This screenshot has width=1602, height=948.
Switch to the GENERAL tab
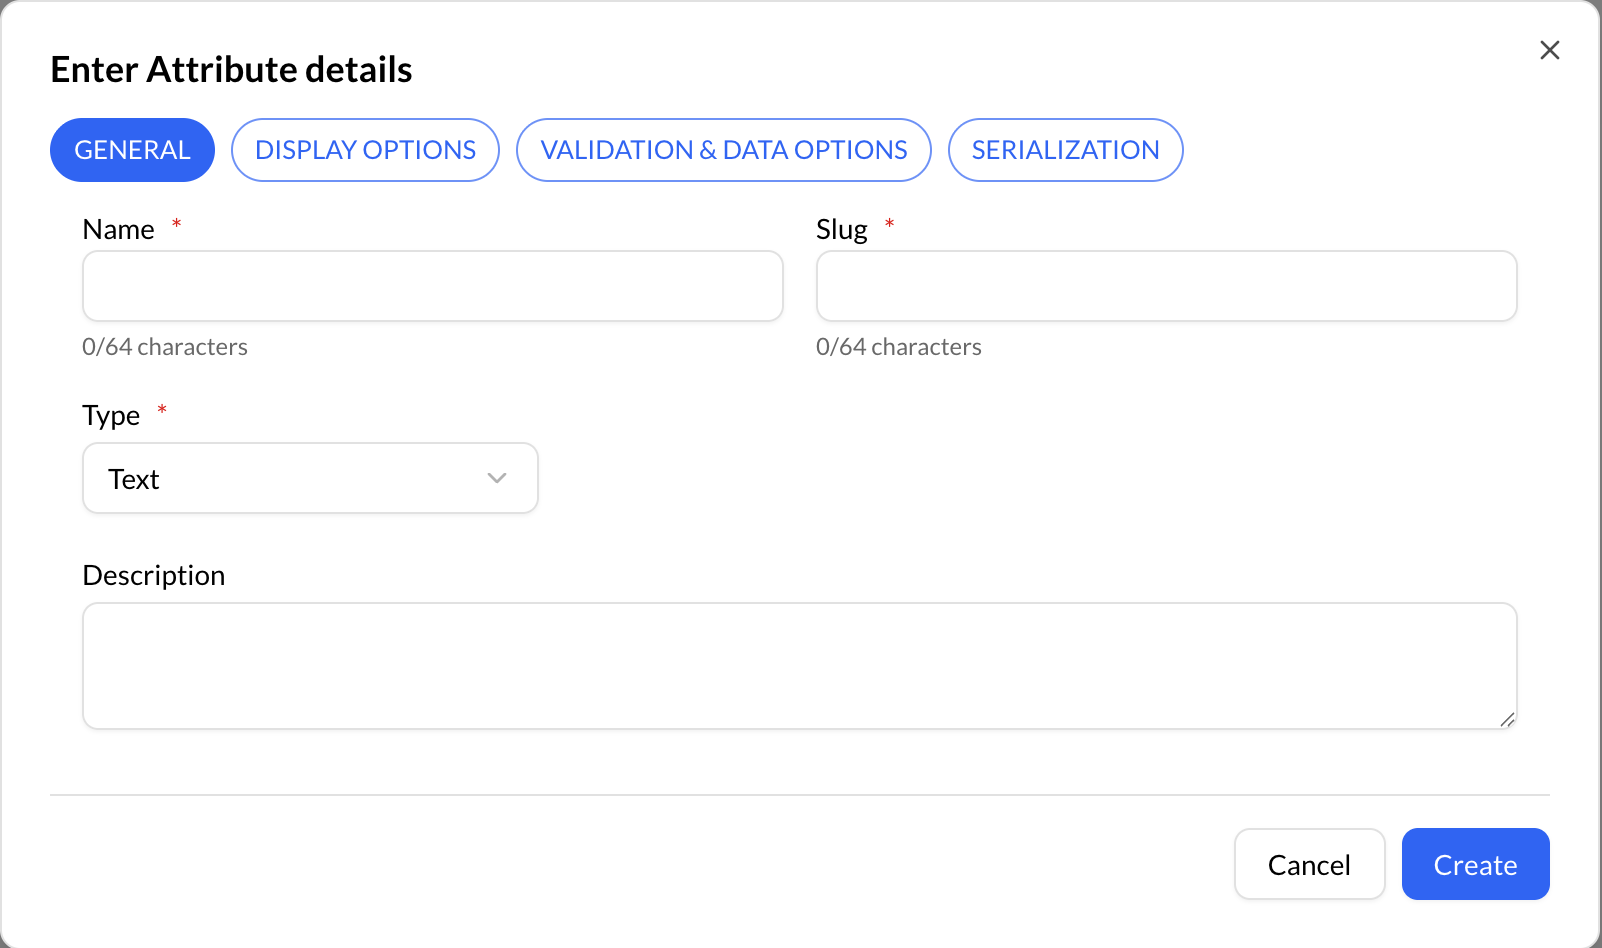pos(132,150)
